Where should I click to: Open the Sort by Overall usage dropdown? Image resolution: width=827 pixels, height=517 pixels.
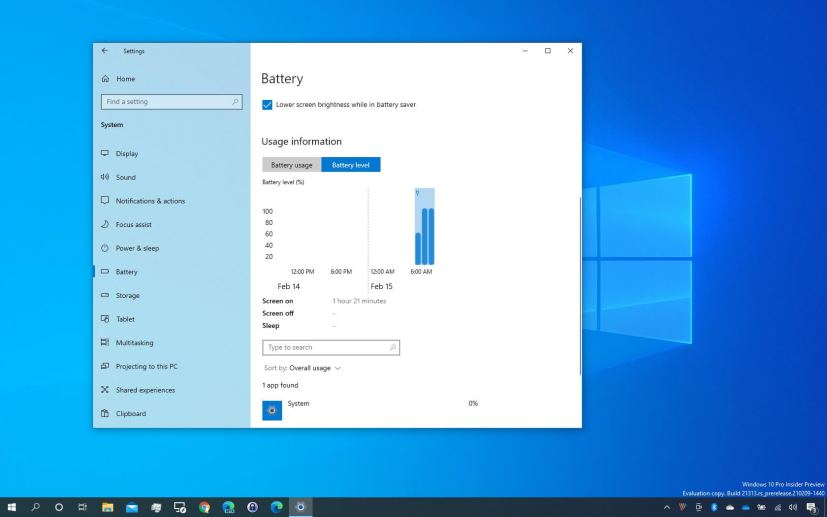(x=303, y=368)
